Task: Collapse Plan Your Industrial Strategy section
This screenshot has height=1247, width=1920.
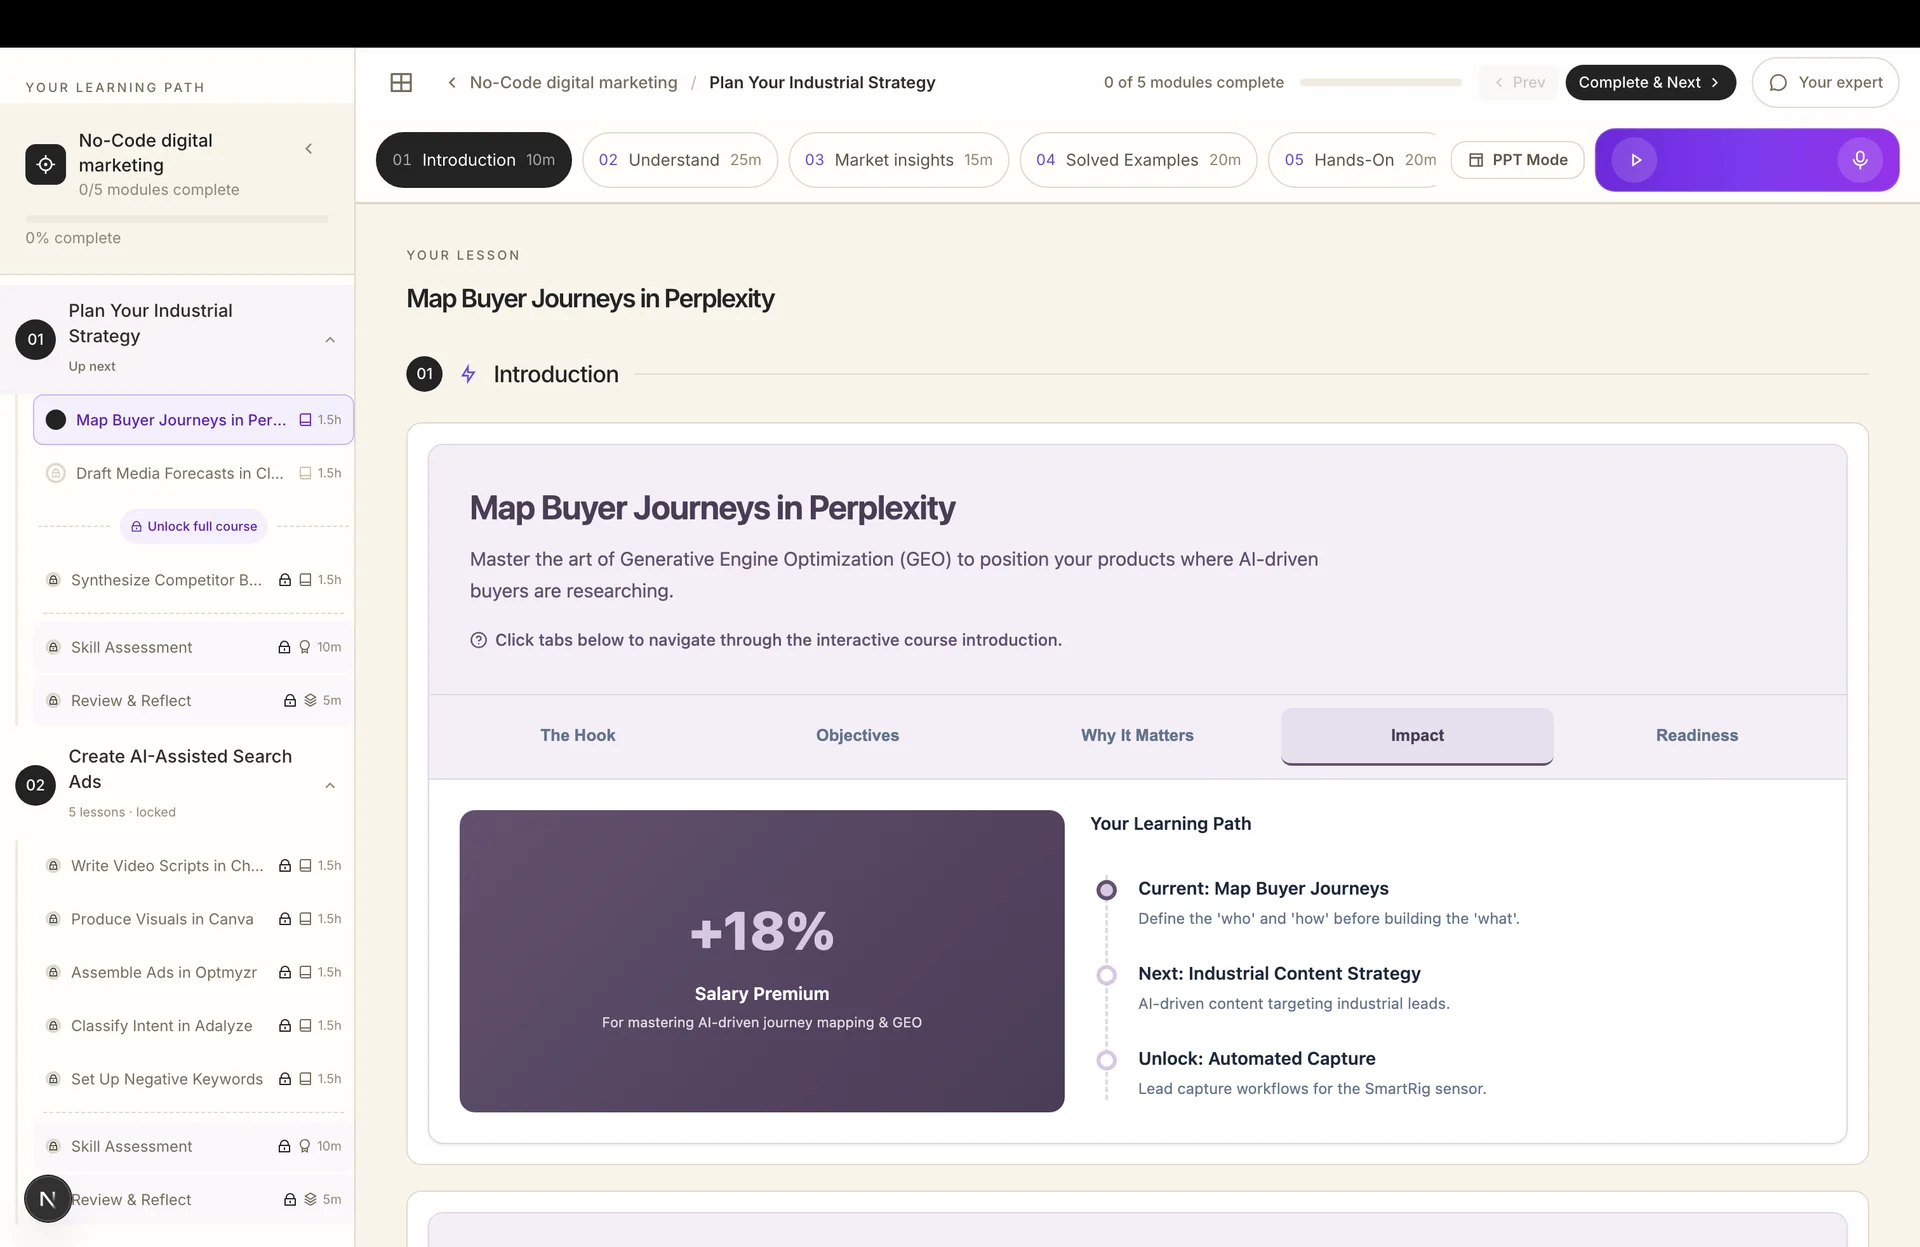Action: pos(330,340)
